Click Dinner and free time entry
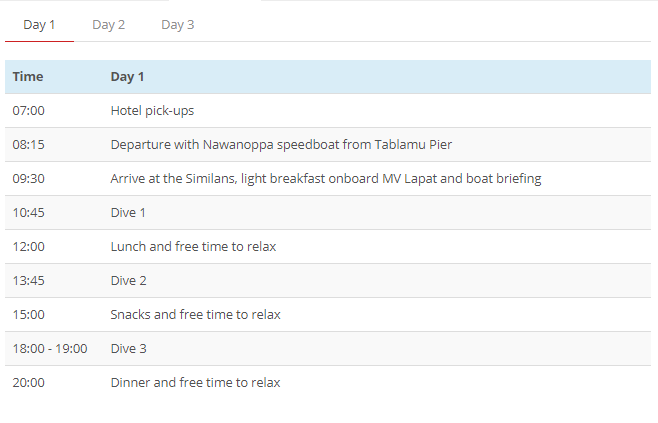658x423 pixels. [196, 383]
